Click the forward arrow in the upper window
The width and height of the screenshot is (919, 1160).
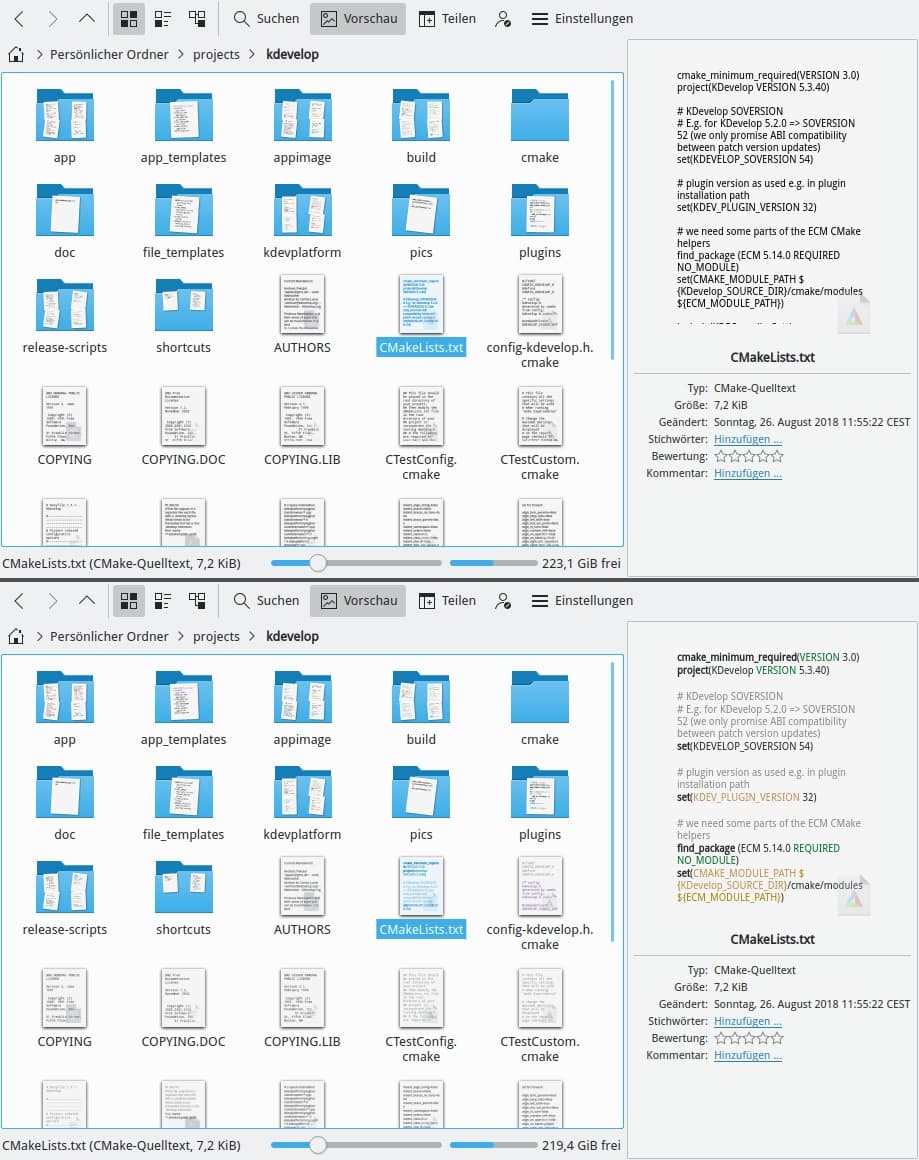pos(53,18)
